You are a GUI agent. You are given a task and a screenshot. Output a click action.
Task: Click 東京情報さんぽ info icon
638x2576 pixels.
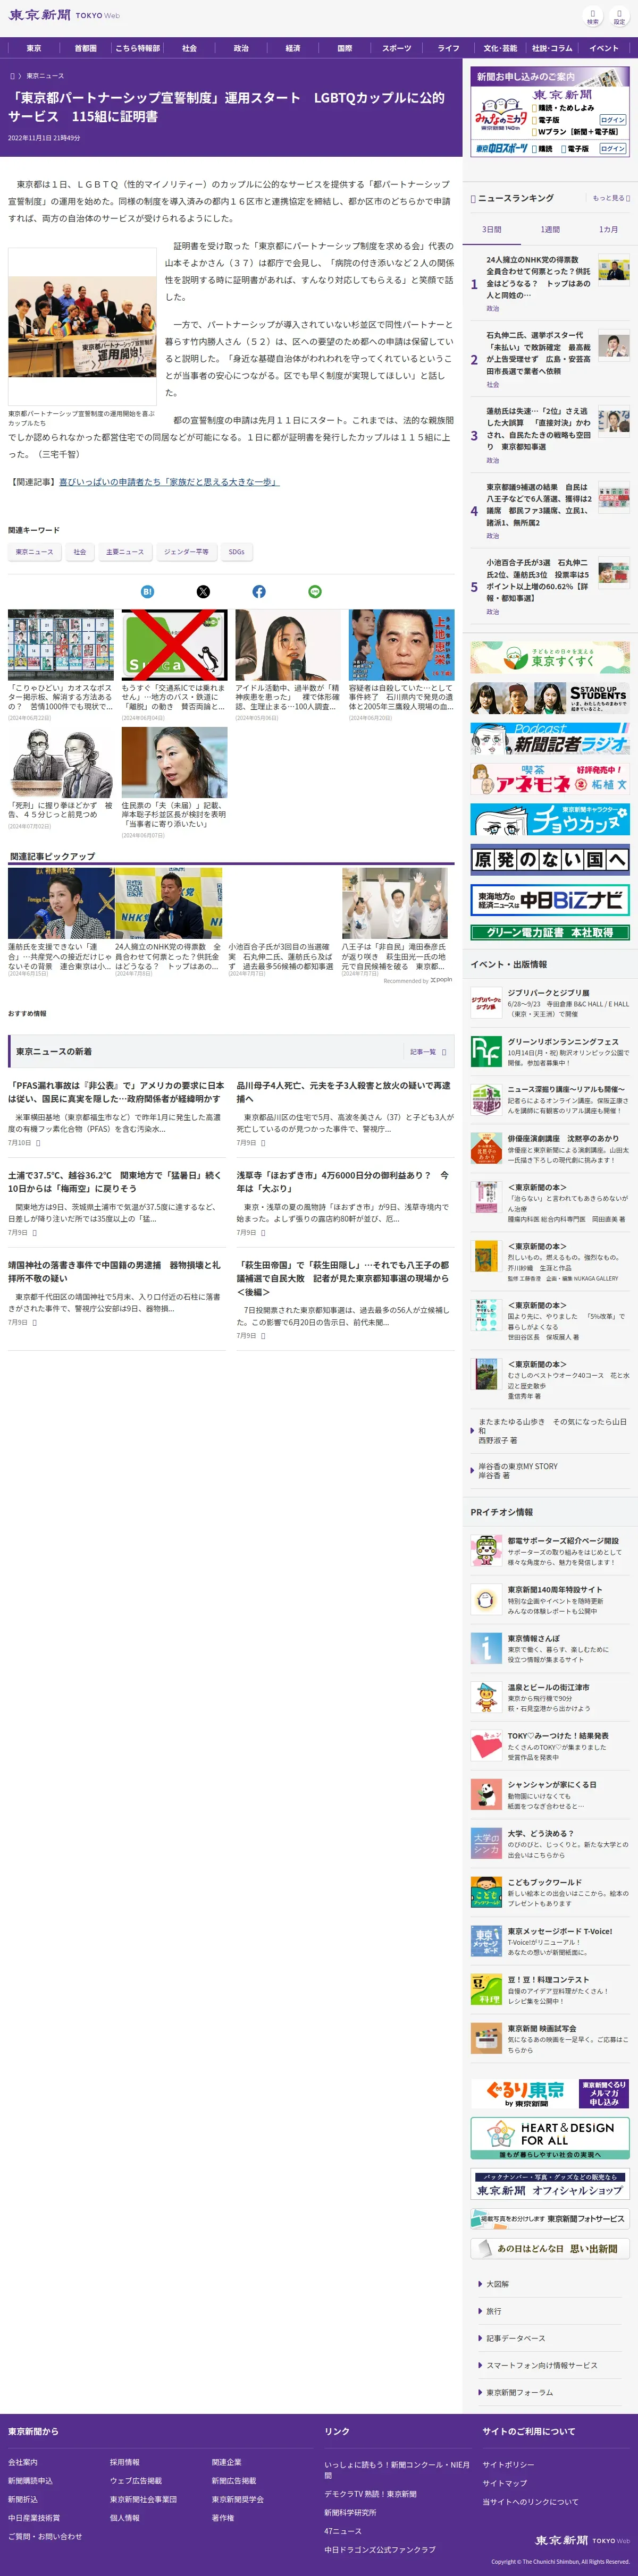coord(486,1648)
